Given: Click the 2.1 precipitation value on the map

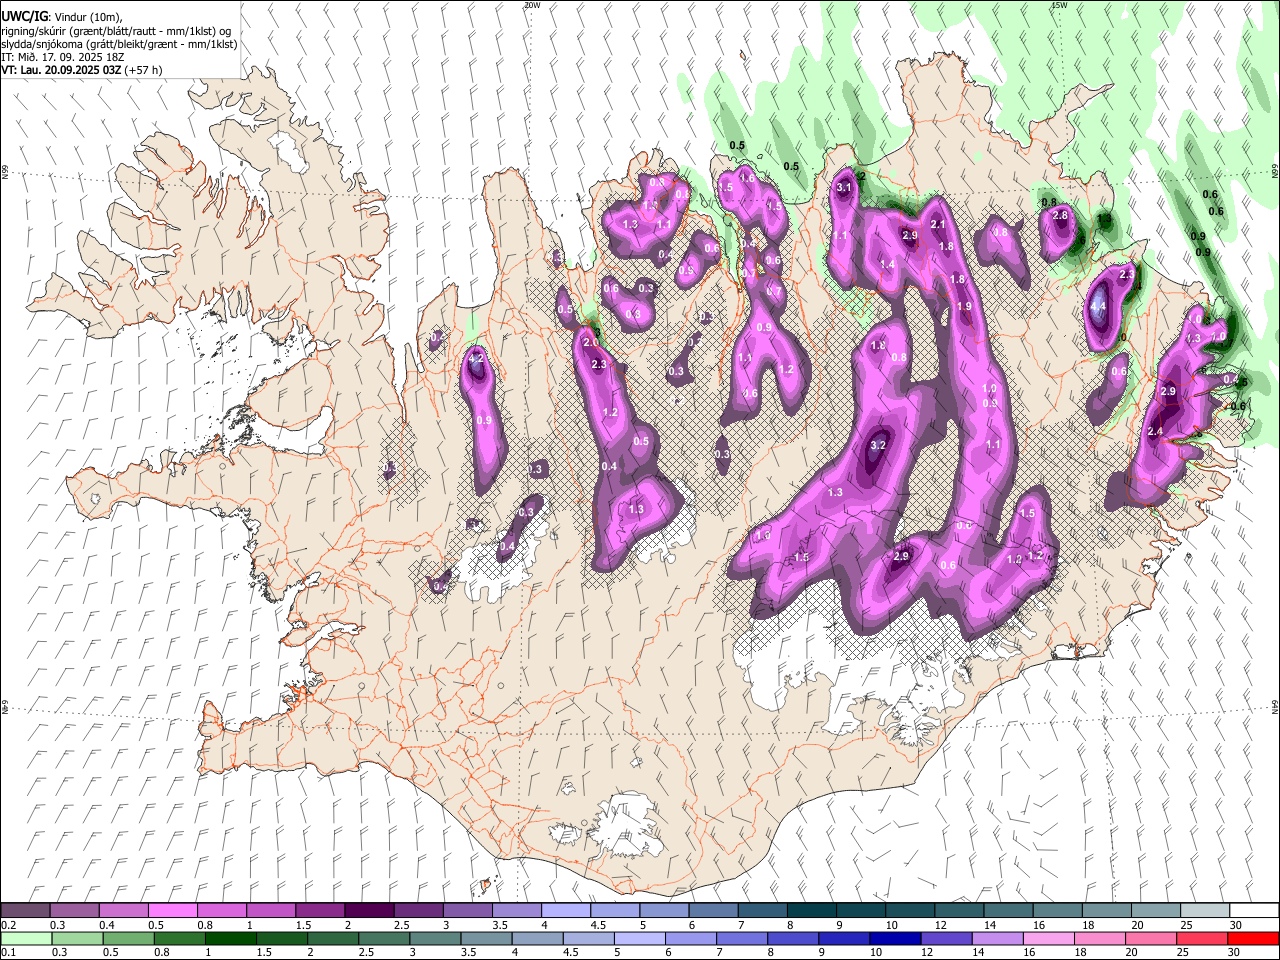Looking at the screenshot, I should point(938,225).
